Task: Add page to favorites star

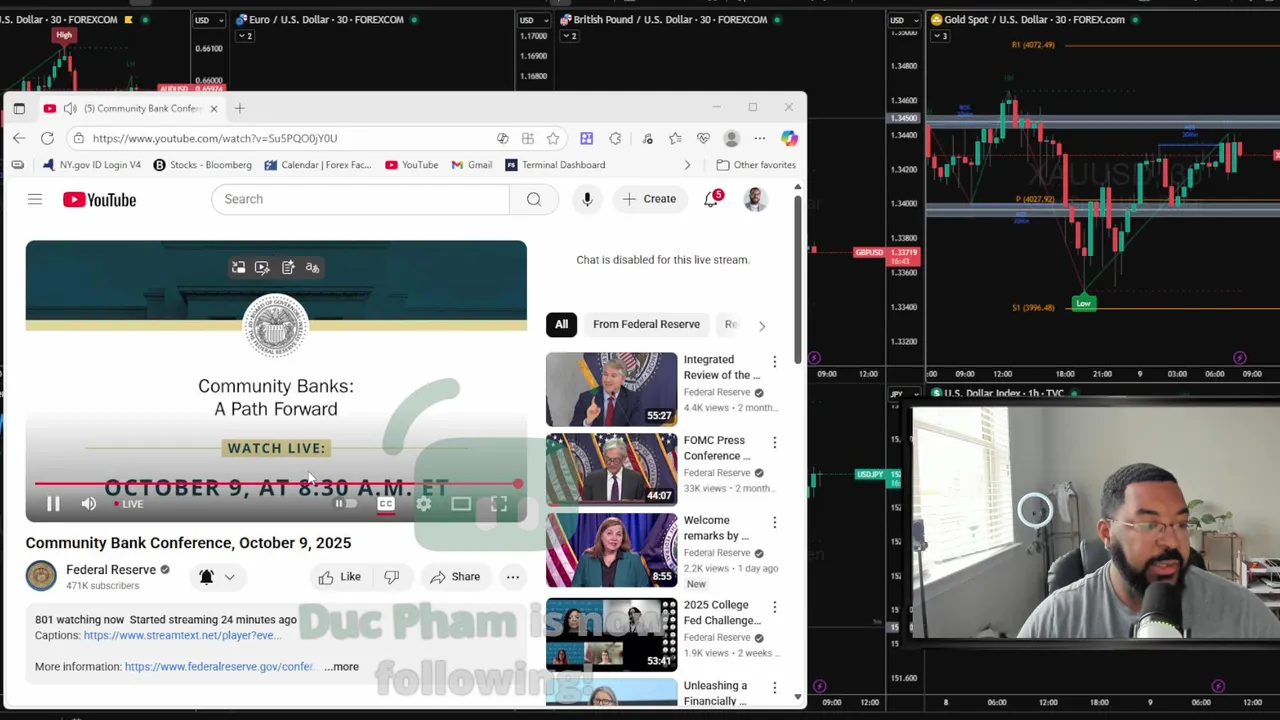Action: [x=553, y=138]
